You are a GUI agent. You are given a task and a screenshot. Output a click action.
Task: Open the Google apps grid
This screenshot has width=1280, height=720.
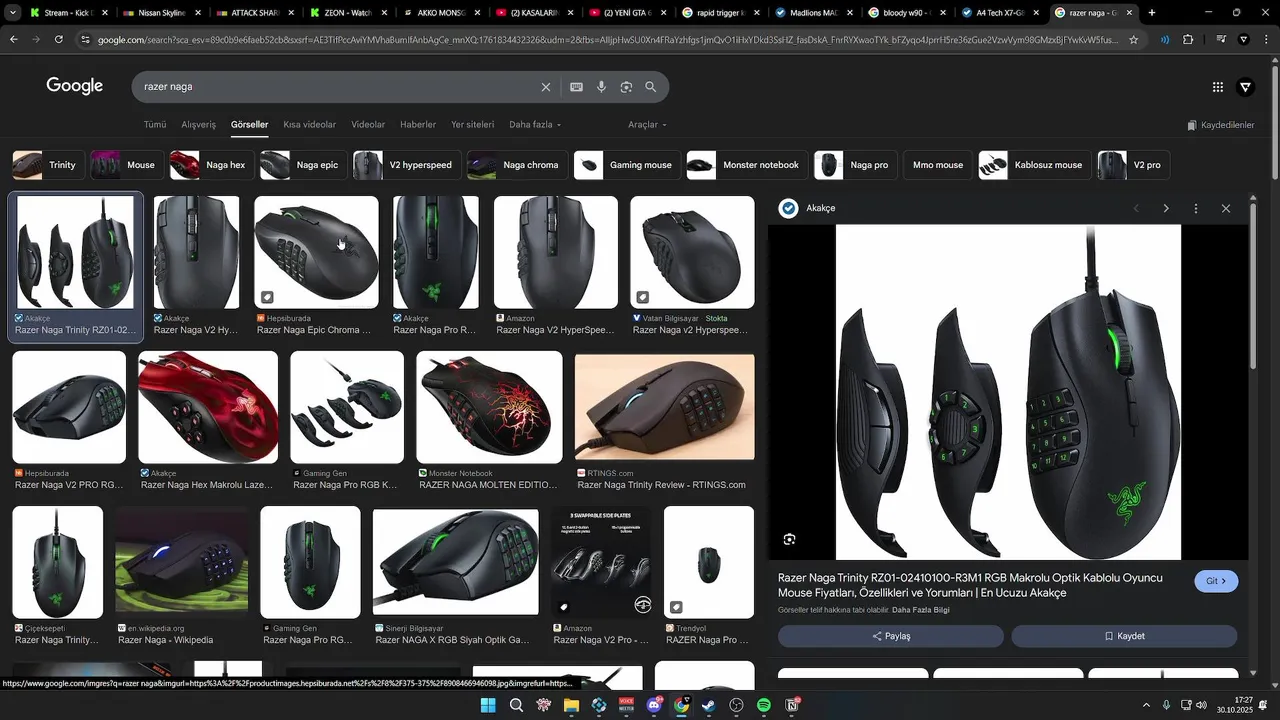click(x=1218, y=87)
